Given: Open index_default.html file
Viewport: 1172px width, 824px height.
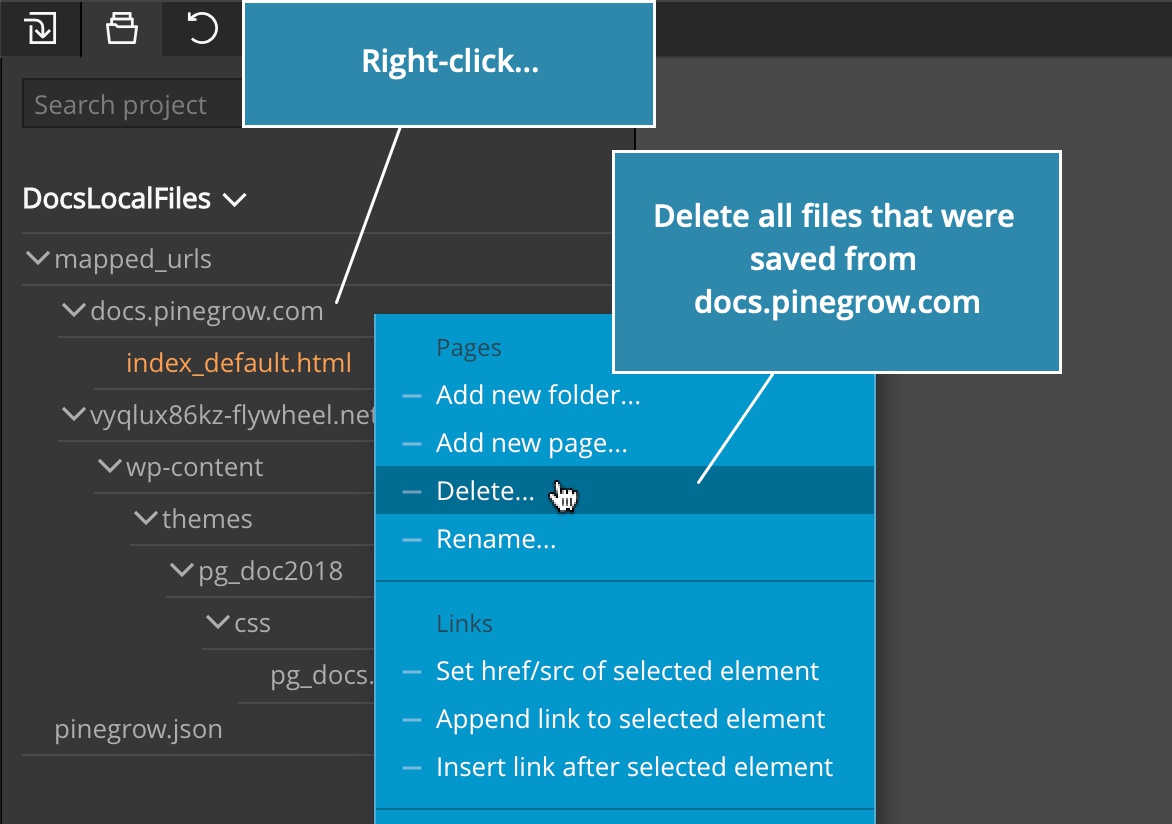Looking at the screenshot, I should click(239, 363).
